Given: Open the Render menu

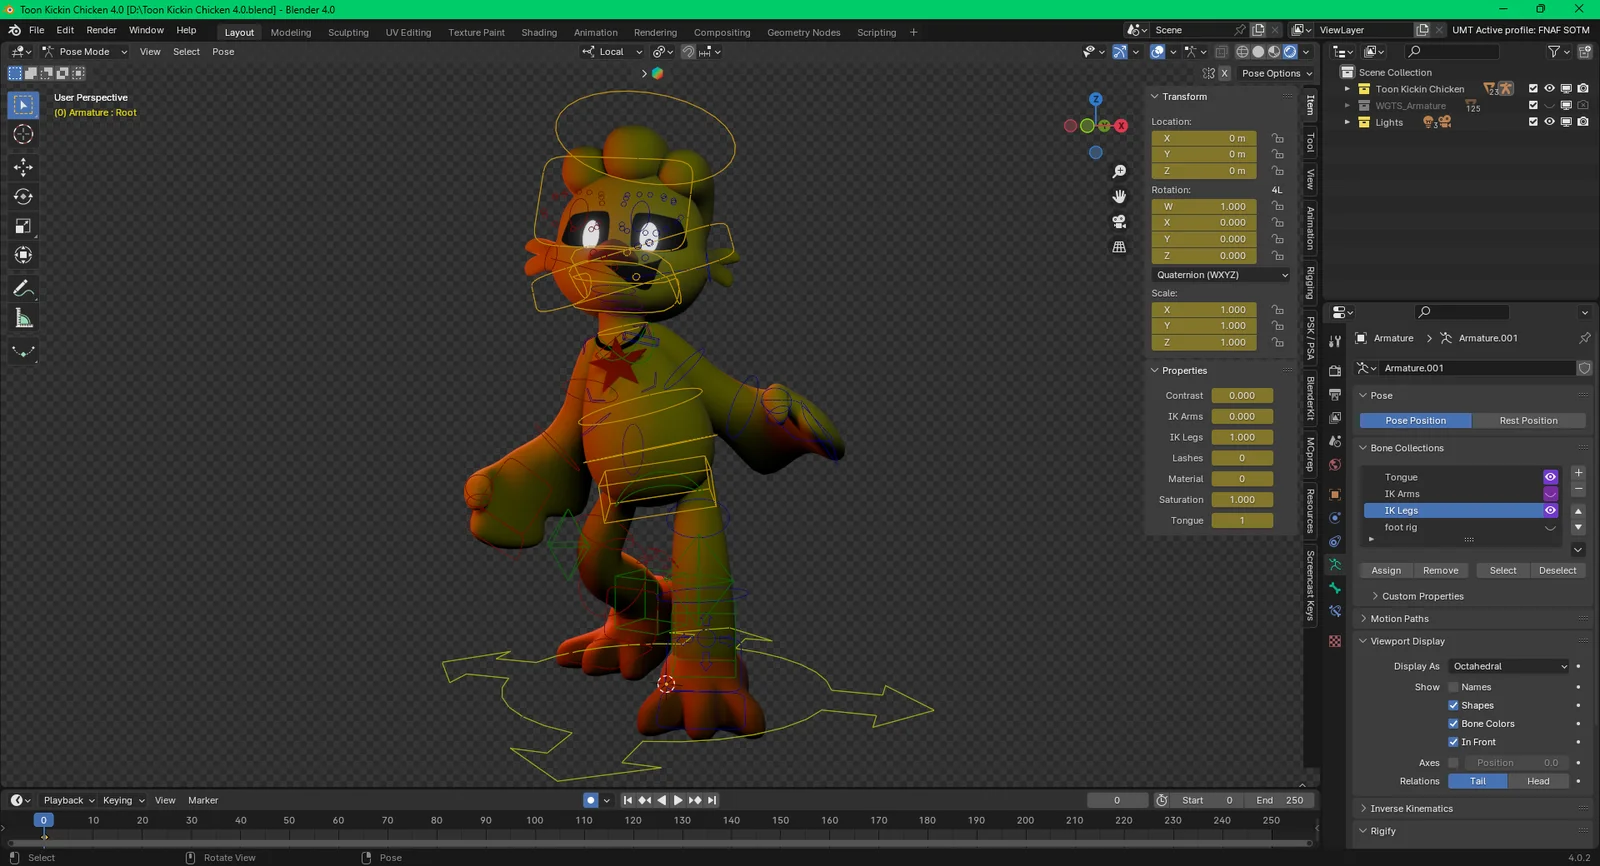Looking at the screenshot, I should 101,30.
